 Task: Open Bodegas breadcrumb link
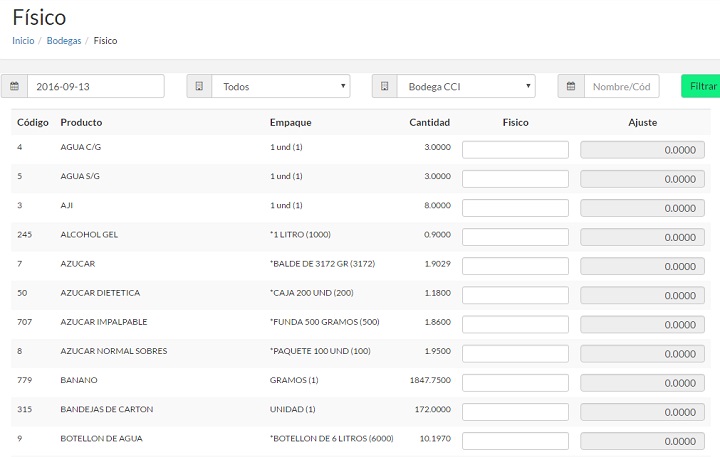tap(64, 41)
